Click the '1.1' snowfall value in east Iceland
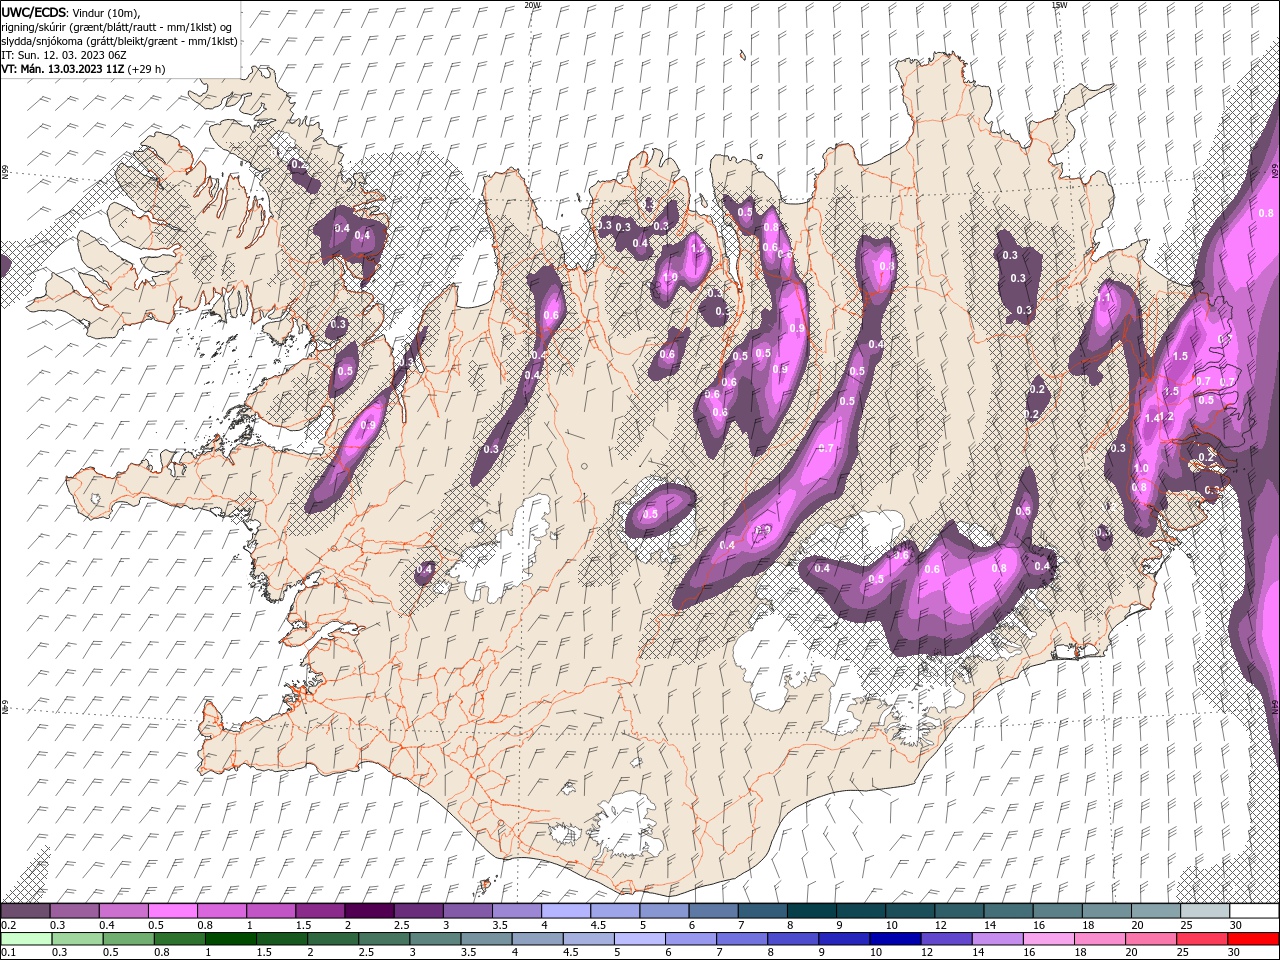The image size is (1280, 960). (x=1104, y=298)
